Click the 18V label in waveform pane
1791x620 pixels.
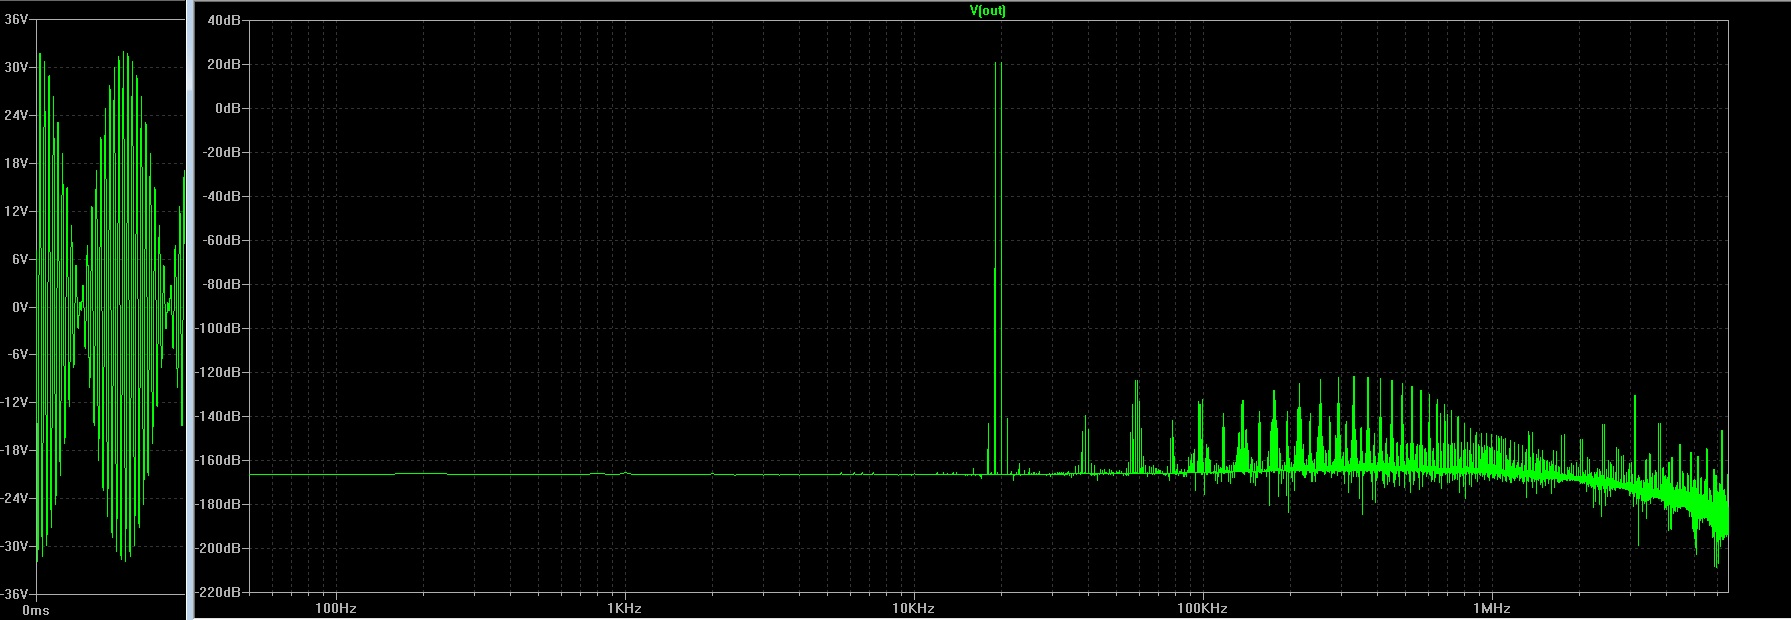click(16, 164)
